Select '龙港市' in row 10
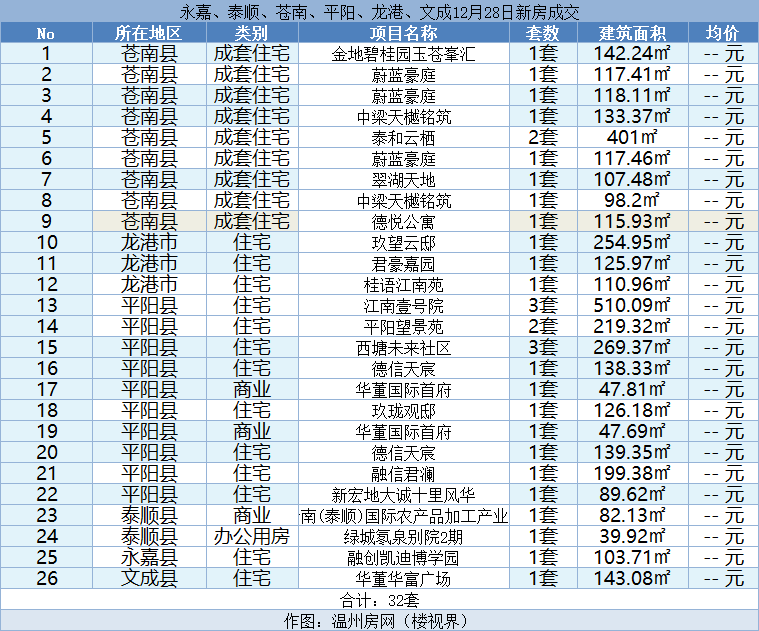Screen dimensions: 759x631 (x=149, y=242)
